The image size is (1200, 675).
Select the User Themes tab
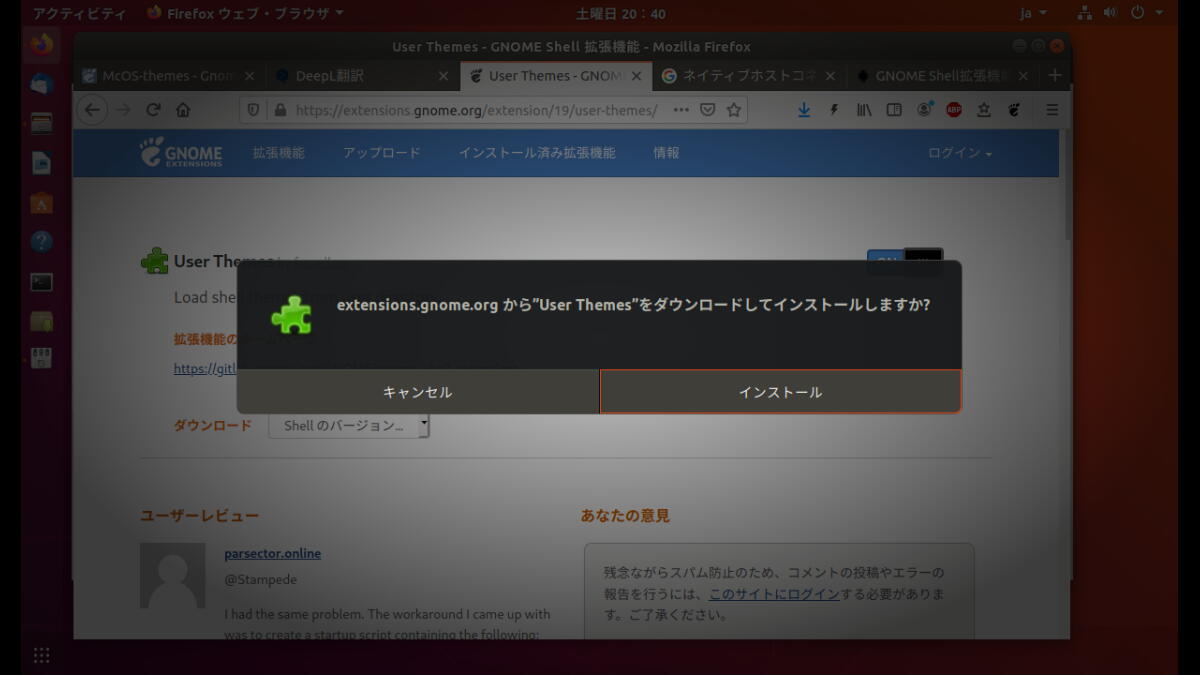point(556,76)
